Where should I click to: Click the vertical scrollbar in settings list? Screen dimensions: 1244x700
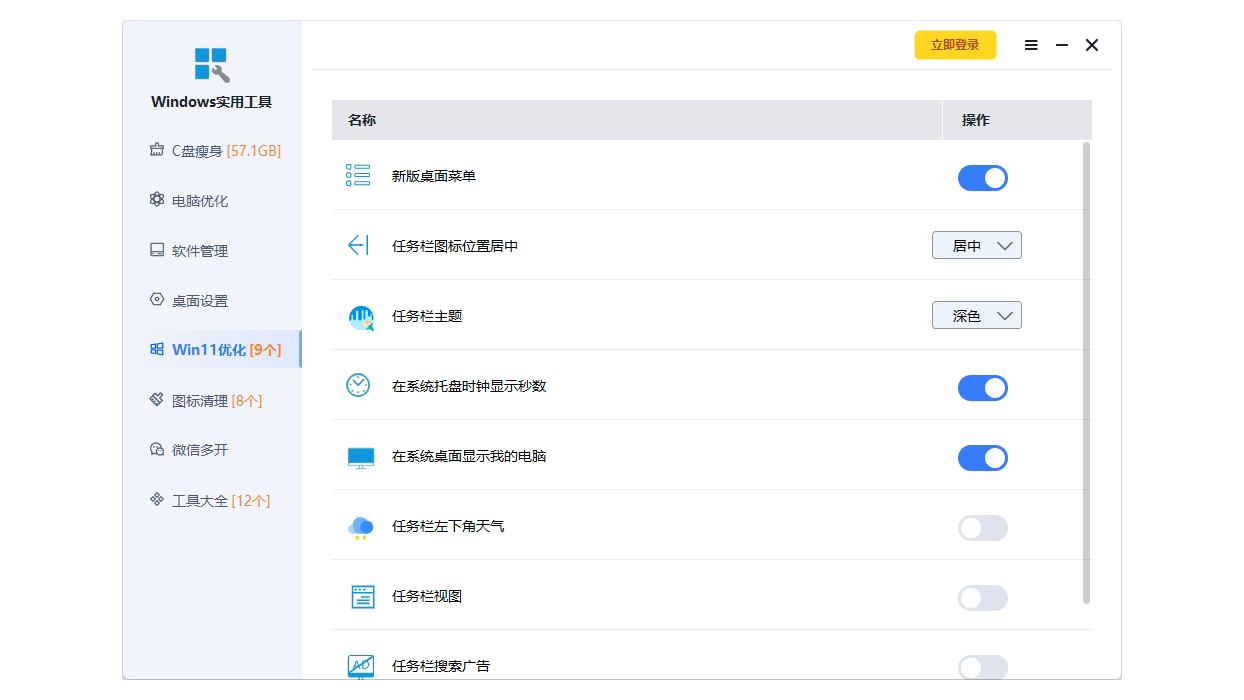[1087, 372]
